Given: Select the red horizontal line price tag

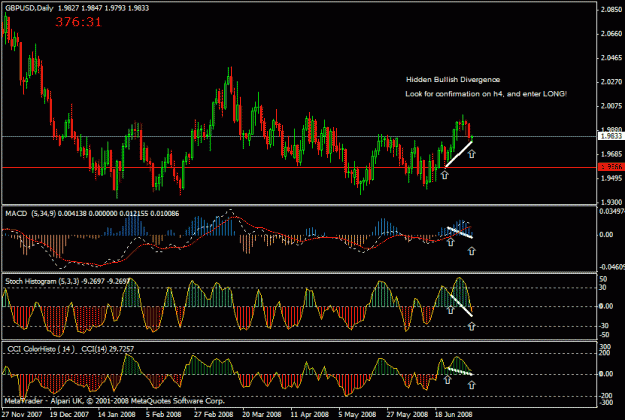Looking at the screenshot, I should 611,167.
